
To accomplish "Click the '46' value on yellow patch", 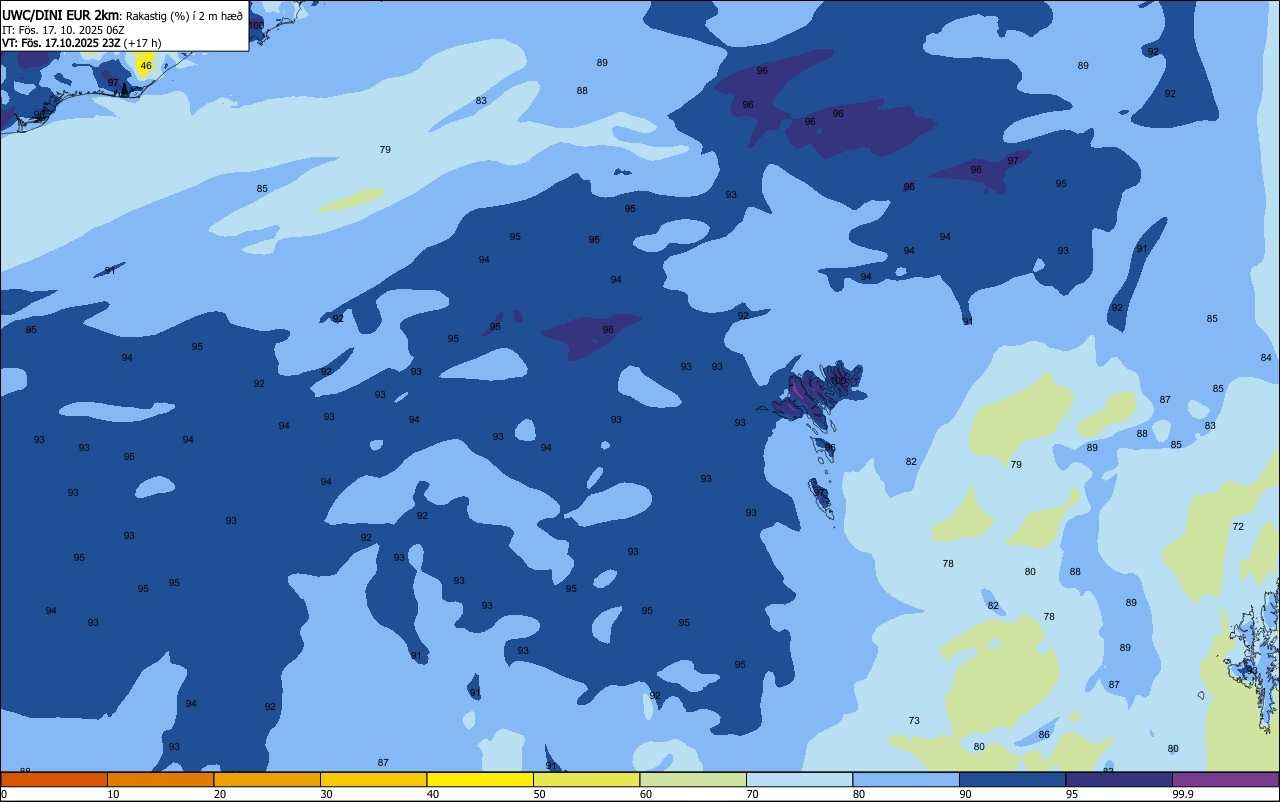I will [x=146, y=66].
